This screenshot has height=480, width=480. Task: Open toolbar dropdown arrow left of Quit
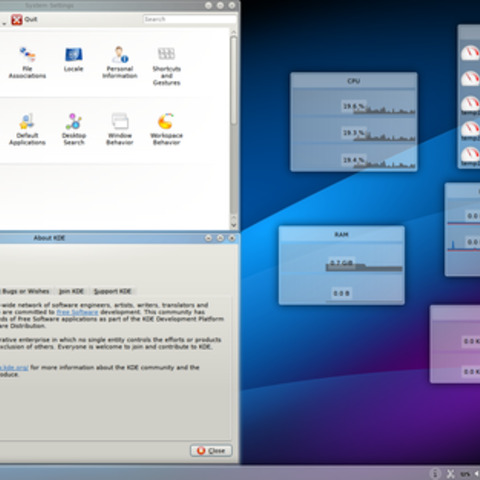[x=4, y=23]
